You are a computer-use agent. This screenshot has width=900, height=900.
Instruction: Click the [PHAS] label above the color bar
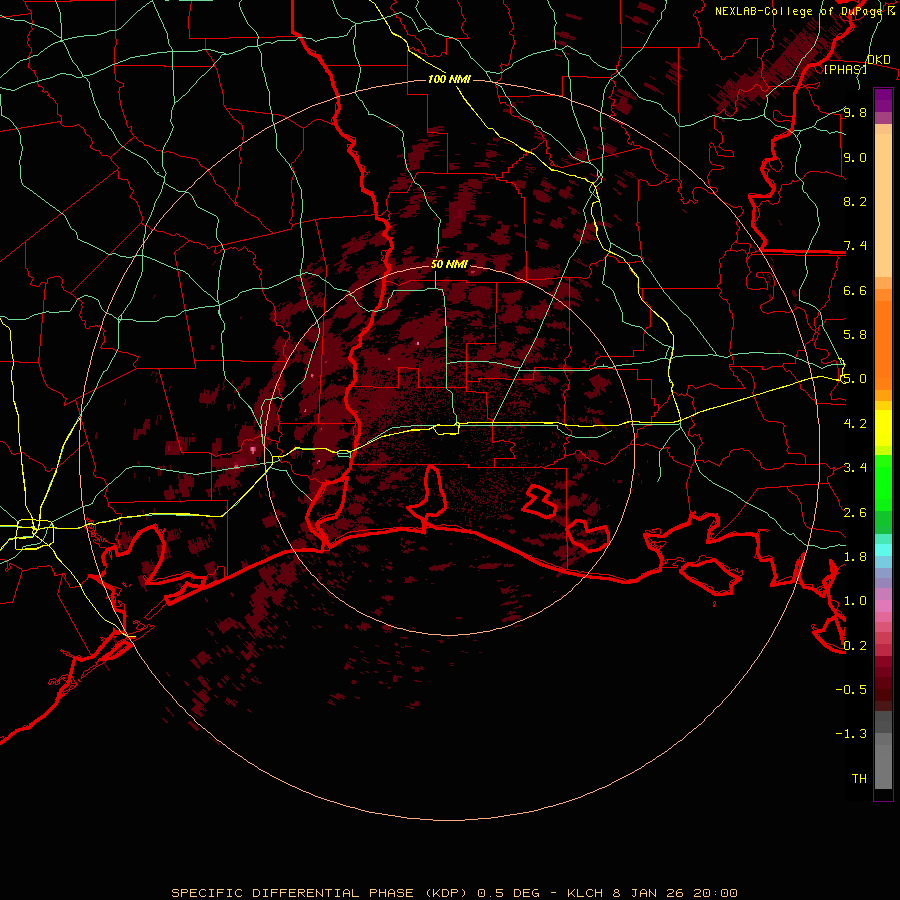845,69
